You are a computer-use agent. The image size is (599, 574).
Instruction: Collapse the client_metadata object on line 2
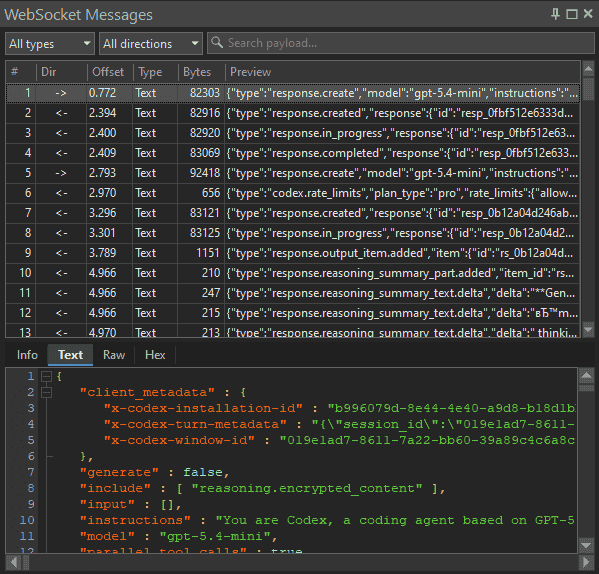click(46, 392)
